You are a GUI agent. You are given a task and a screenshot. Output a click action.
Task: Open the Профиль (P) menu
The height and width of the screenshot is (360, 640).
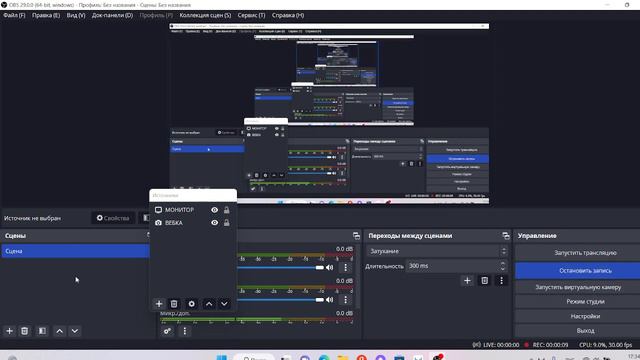[156, 15]
